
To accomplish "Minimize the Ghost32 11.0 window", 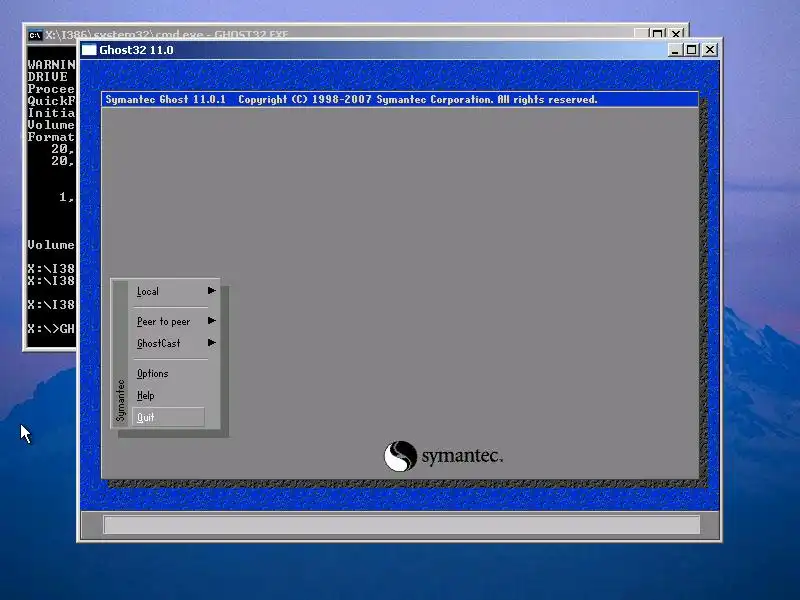I will tap(674, 50).
